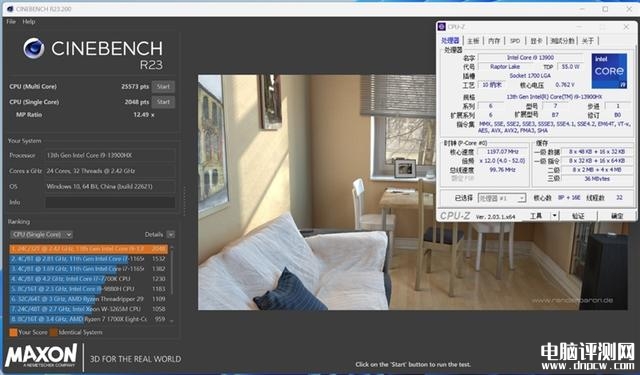Click the 24 Cores, 32 Threads field

[x=110, y=171]
